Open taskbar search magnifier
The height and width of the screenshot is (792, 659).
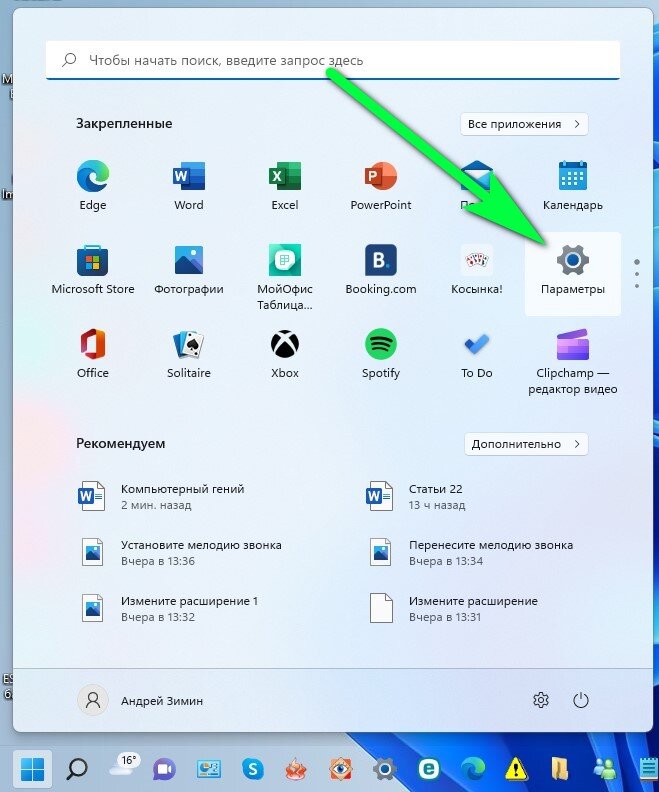pyautogui.click(x=77, y=769)
